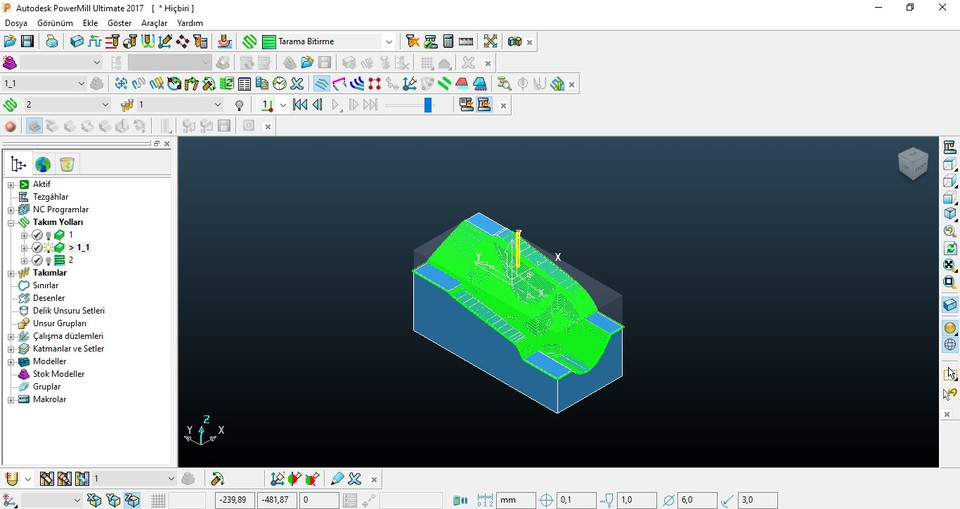Screen dimensions: 960x509
Task: Click the toolpath clock statistics icon
Action: 280,83
